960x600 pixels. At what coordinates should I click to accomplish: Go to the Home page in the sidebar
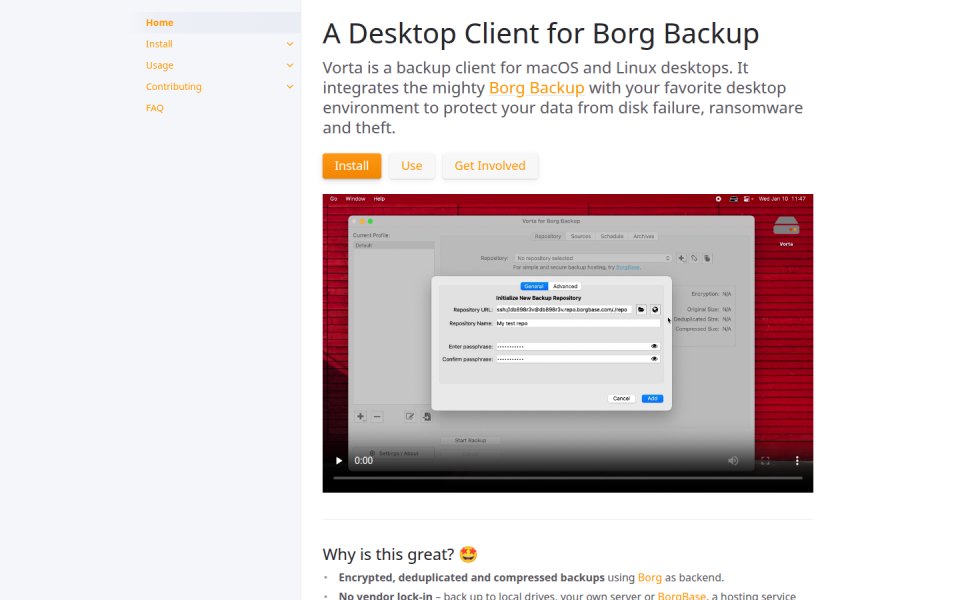159,23
